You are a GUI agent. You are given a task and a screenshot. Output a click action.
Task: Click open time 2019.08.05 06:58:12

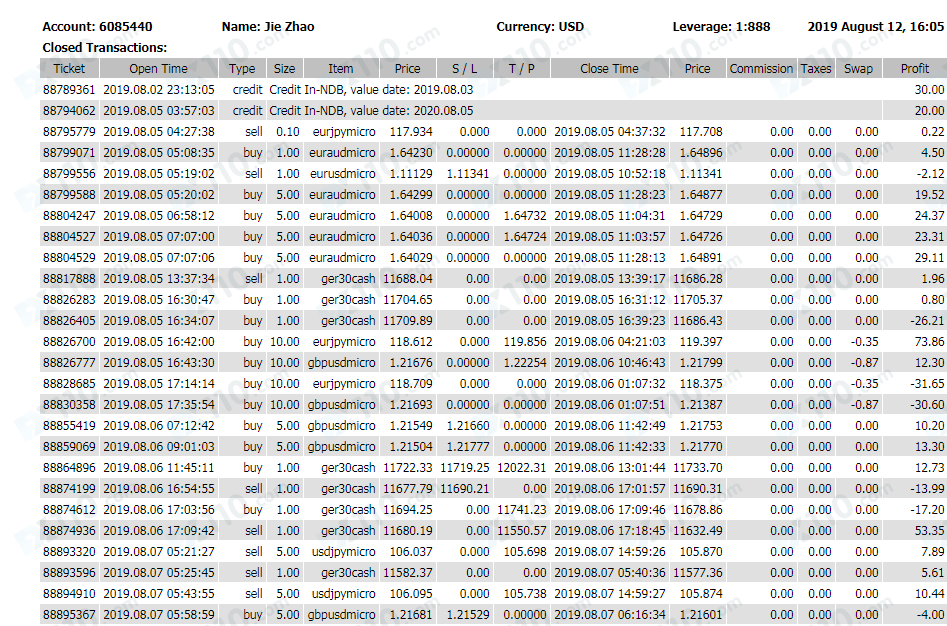click(159, 216)
